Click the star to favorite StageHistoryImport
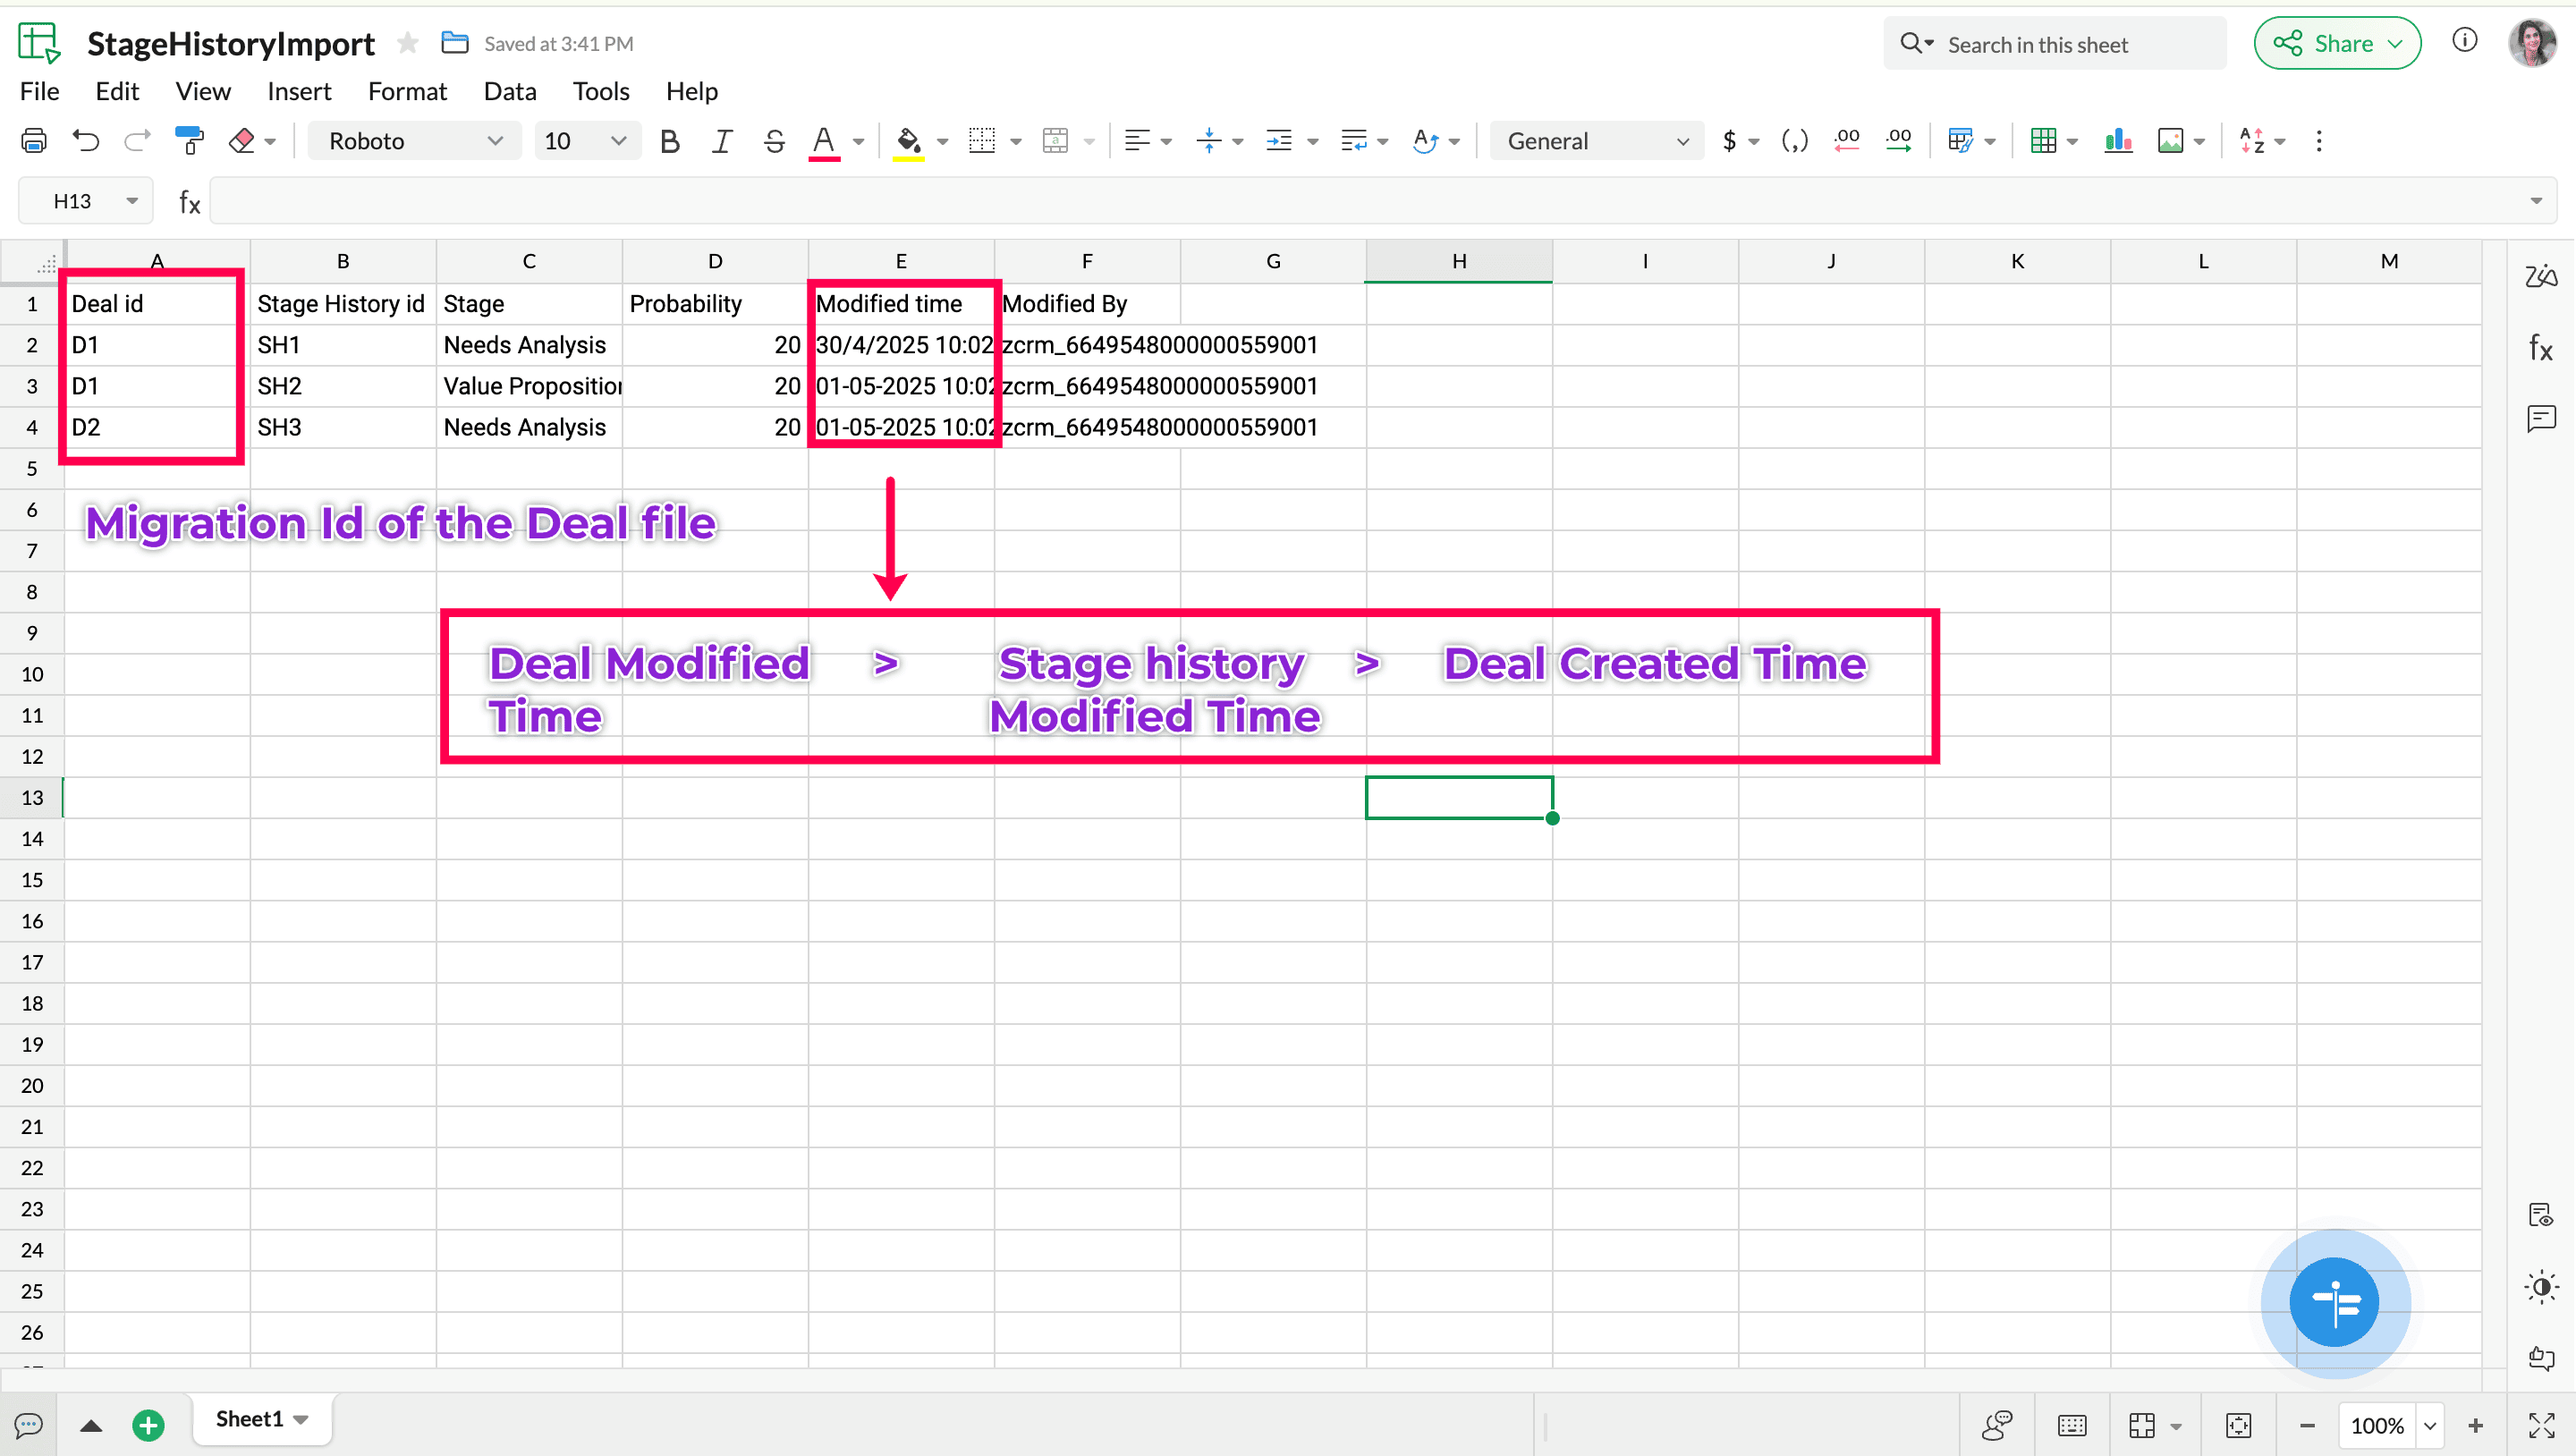 pyautogui.click(x=407, y=43)
